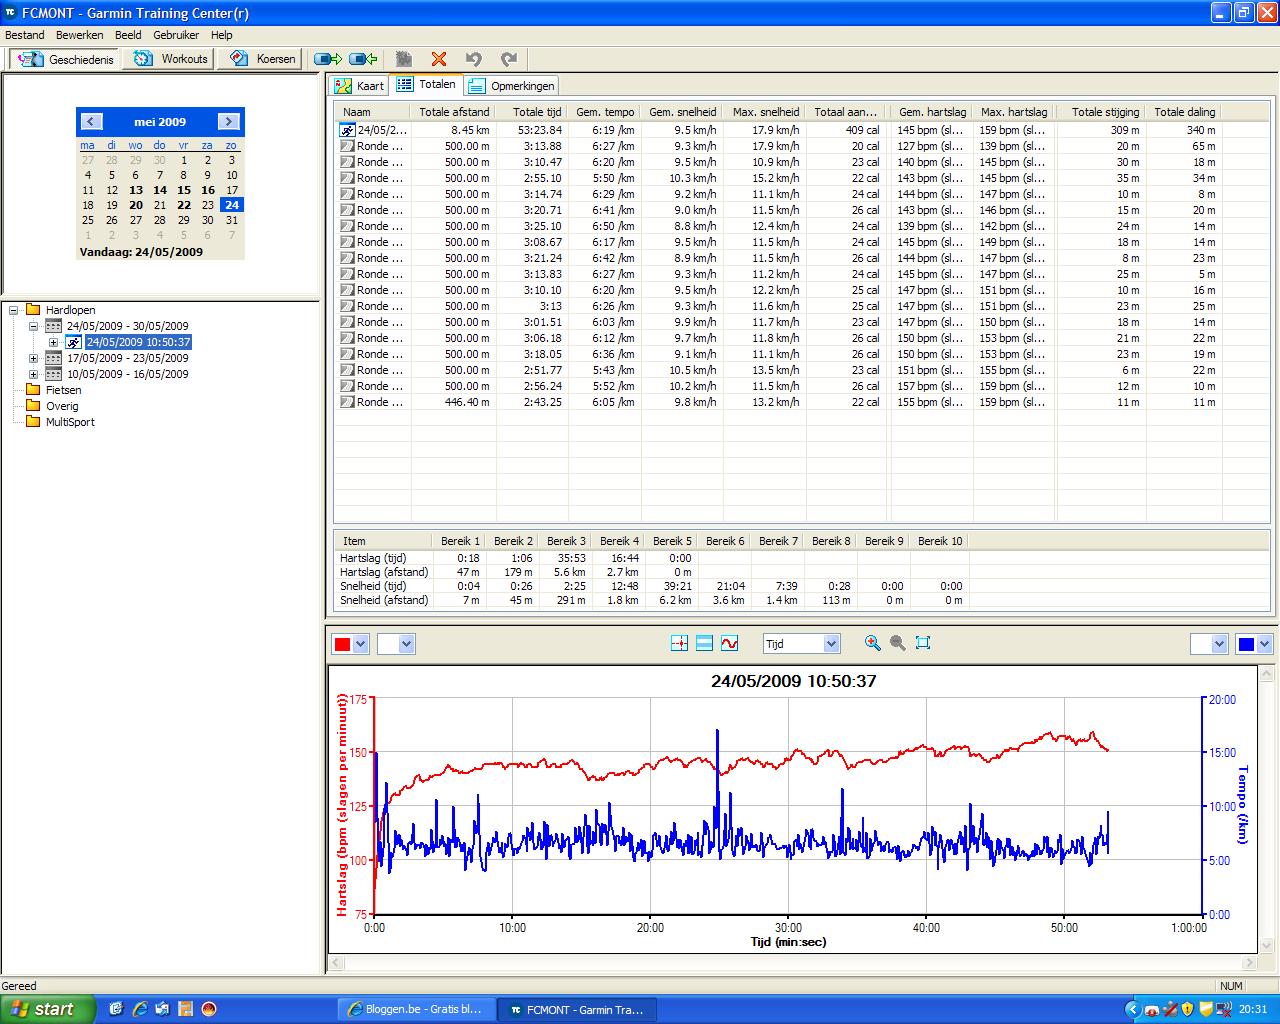
Task: Open the Gebruiker menu
Action: tap(176, 35)
